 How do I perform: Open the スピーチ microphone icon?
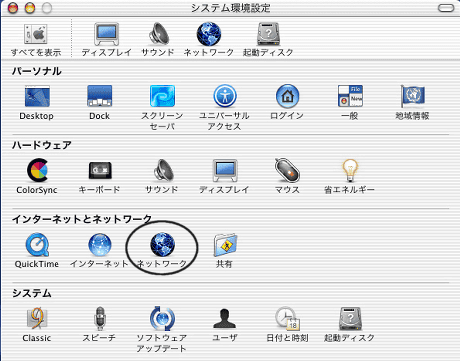[x=100, y=318]
